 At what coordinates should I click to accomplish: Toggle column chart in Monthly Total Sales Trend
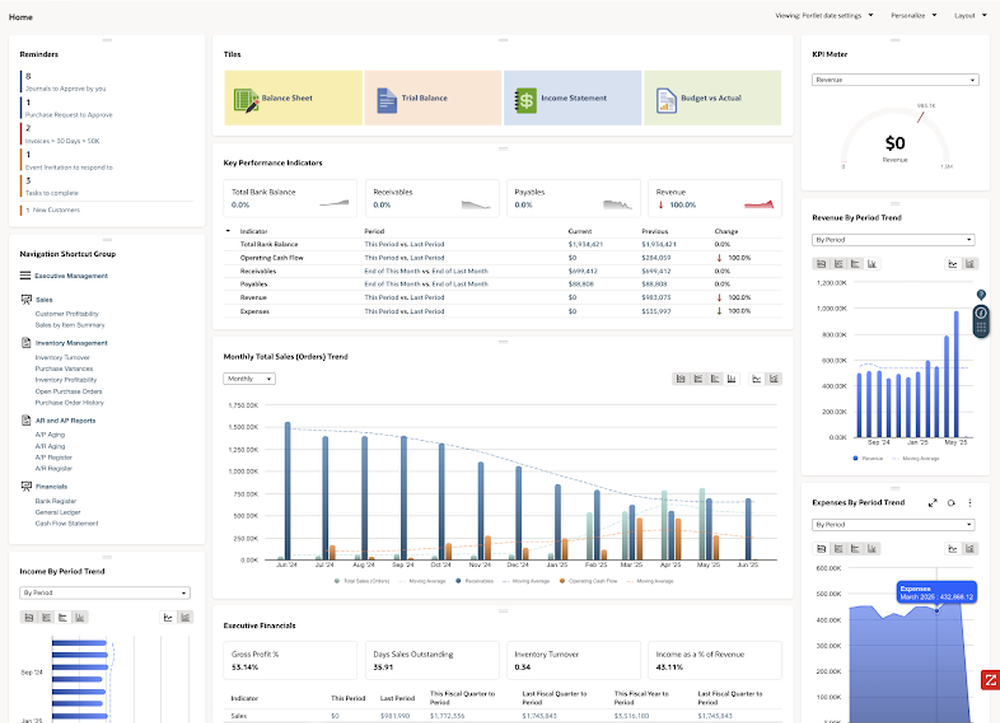click(731, 379)
